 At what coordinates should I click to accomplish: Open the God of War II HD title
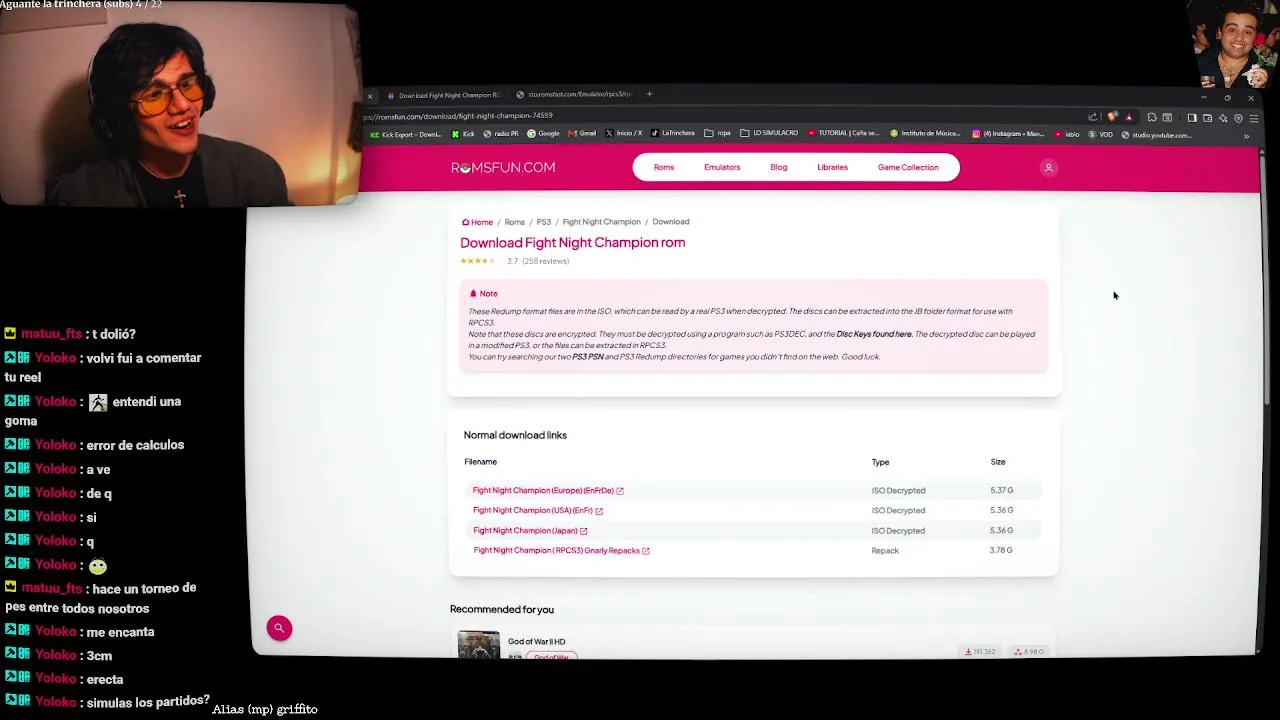point(536,642)
